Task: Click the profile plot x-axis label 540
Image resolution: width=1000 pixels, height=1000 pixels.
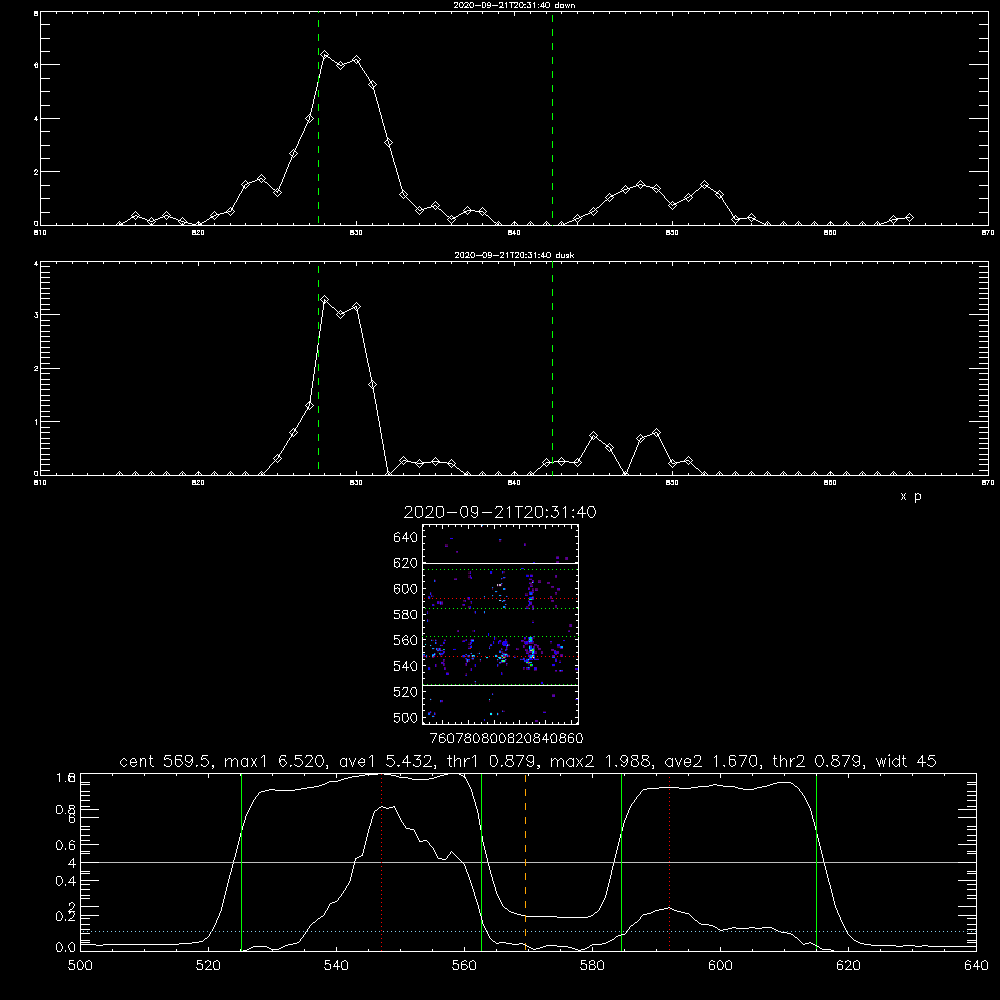Action: tap(336, 966)
